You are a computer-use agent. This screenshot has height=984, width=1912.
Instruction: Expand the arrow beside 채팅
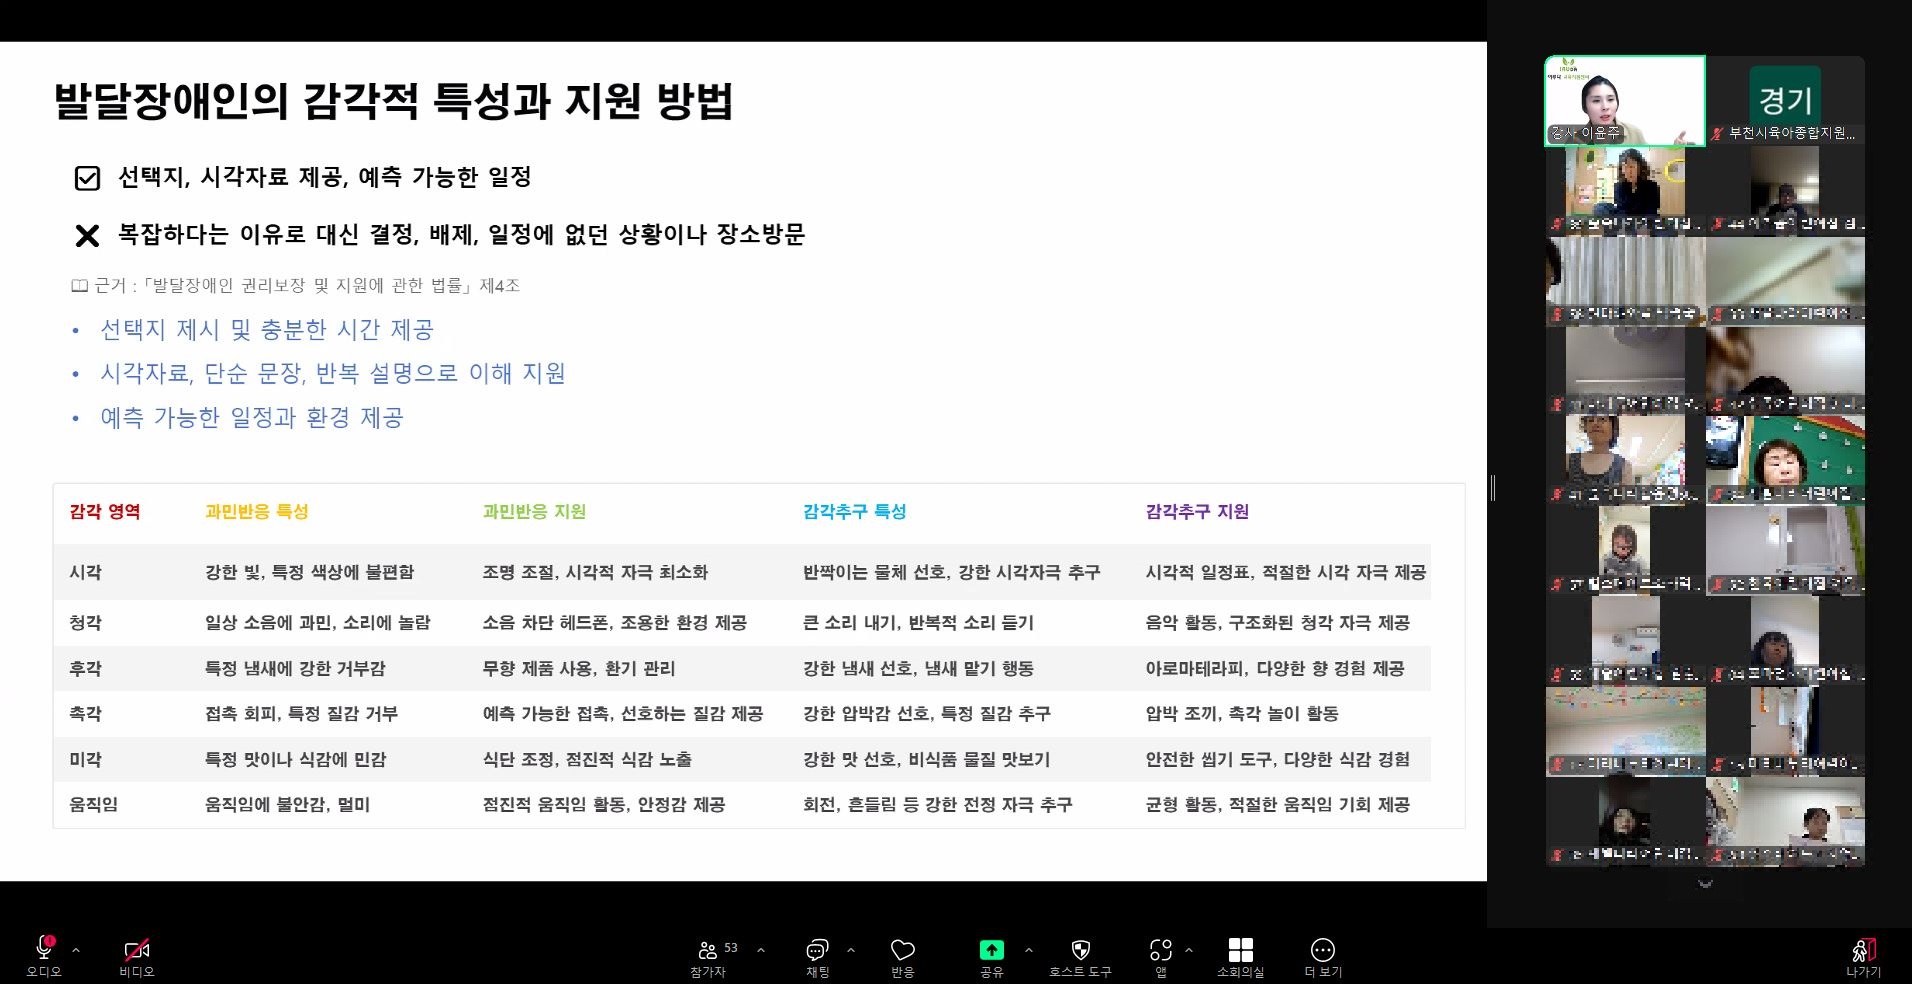click(x=851, y=950)
